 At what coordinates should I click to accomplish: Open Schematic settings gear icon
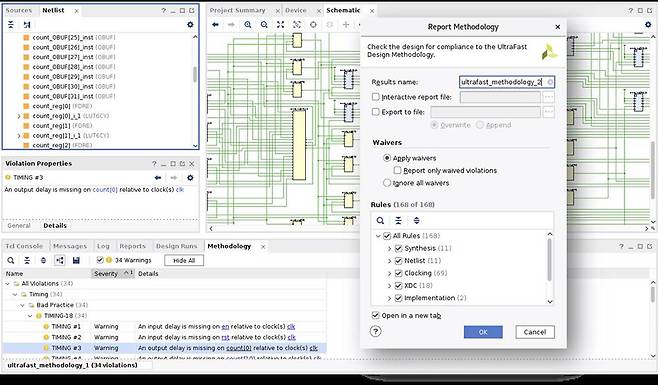648,25
